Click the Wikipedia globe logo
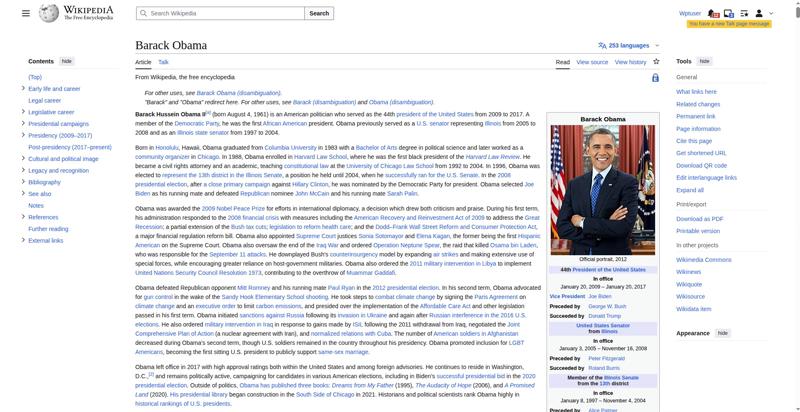Viewport: 800px width, 412px height. click(x=47, y=14)
